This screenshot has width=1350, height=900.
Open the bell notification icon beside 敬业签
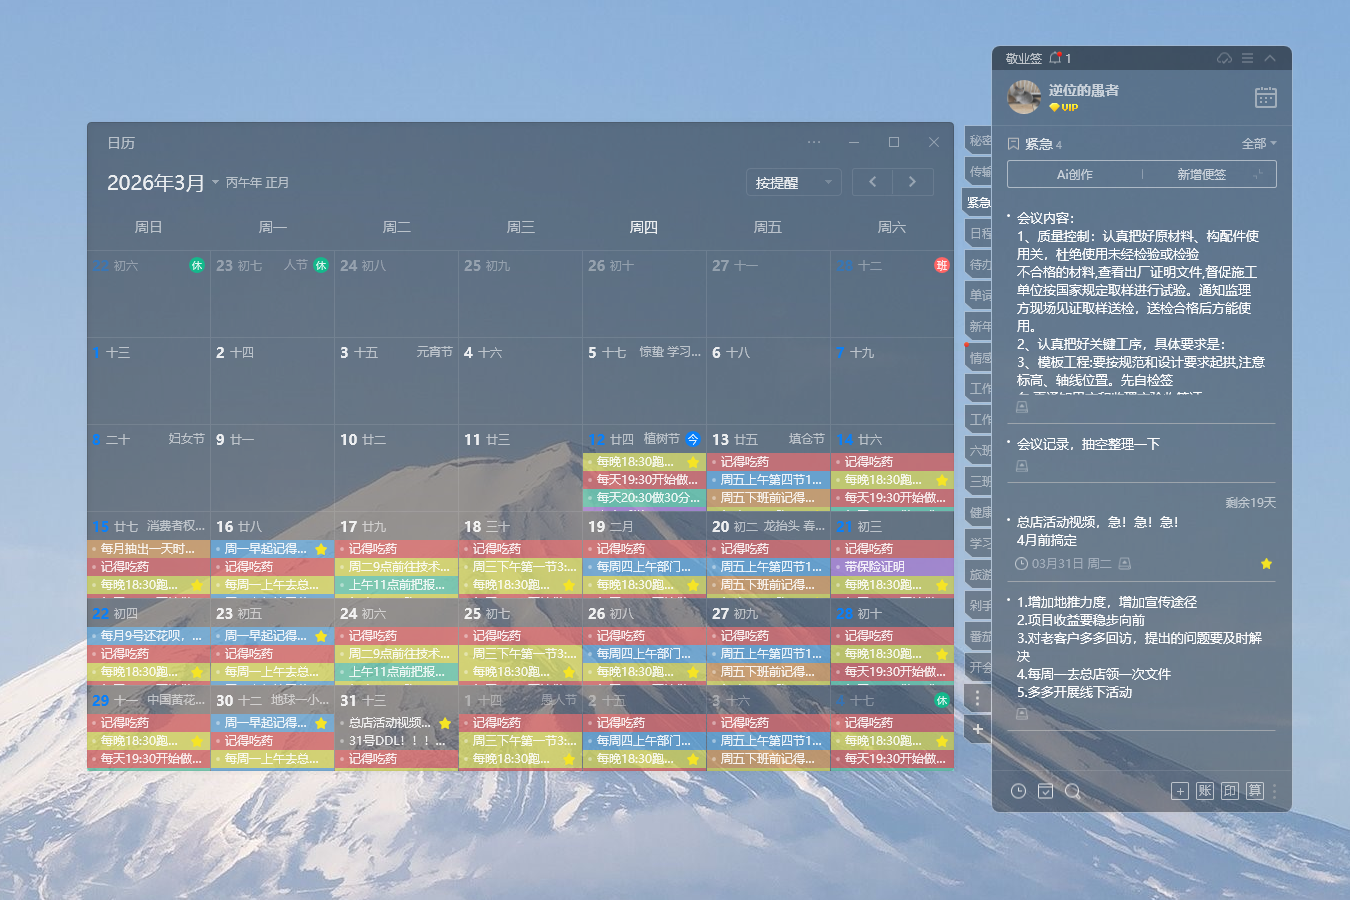(1056, 57)
